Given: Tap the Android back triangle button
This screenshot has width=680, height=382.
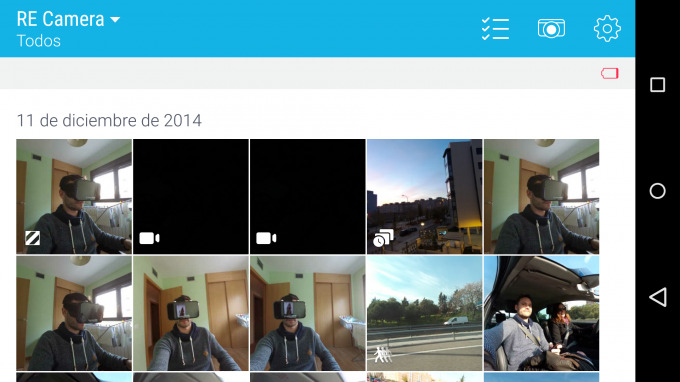Looking at the screenshot, I should 658,297.
